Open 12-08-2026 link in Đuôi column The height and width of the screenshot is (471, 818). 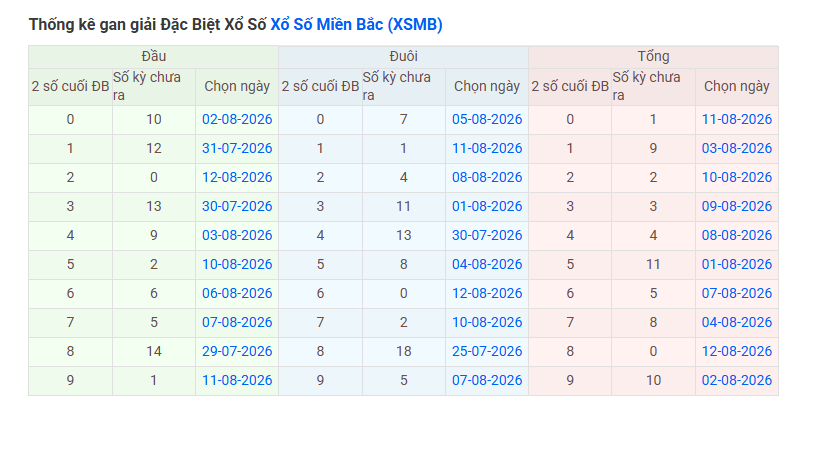(x=487, y=293)
